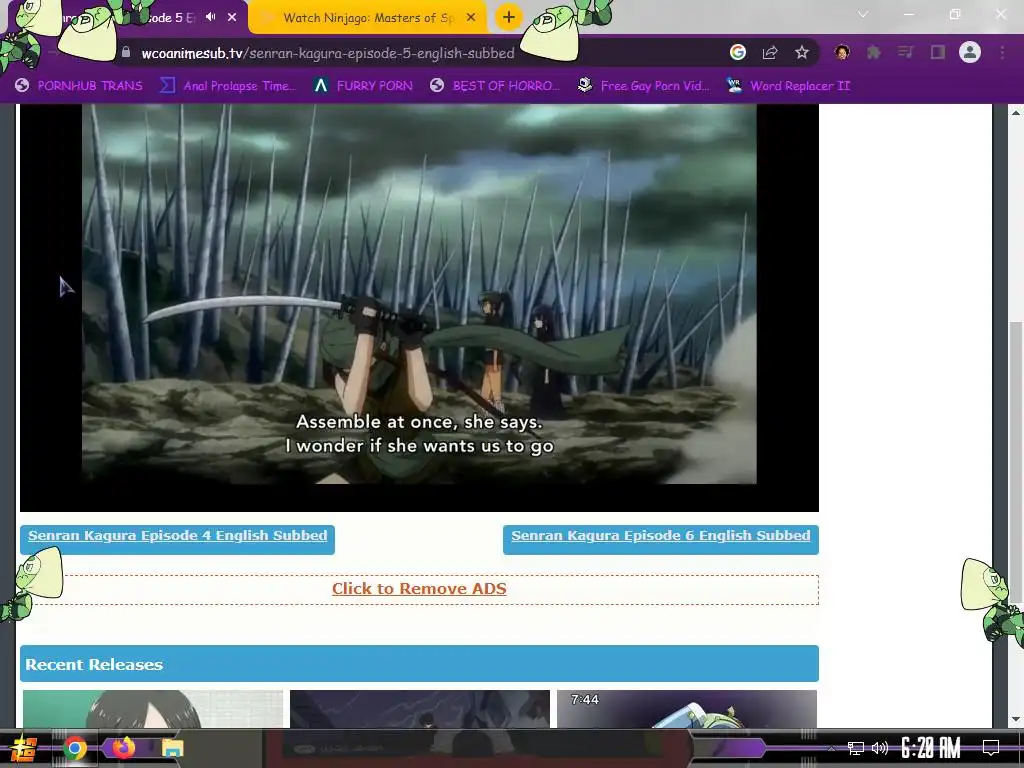Click the 6:28 AM clock
1024x768 pixels.
click(x=931, y=748)
